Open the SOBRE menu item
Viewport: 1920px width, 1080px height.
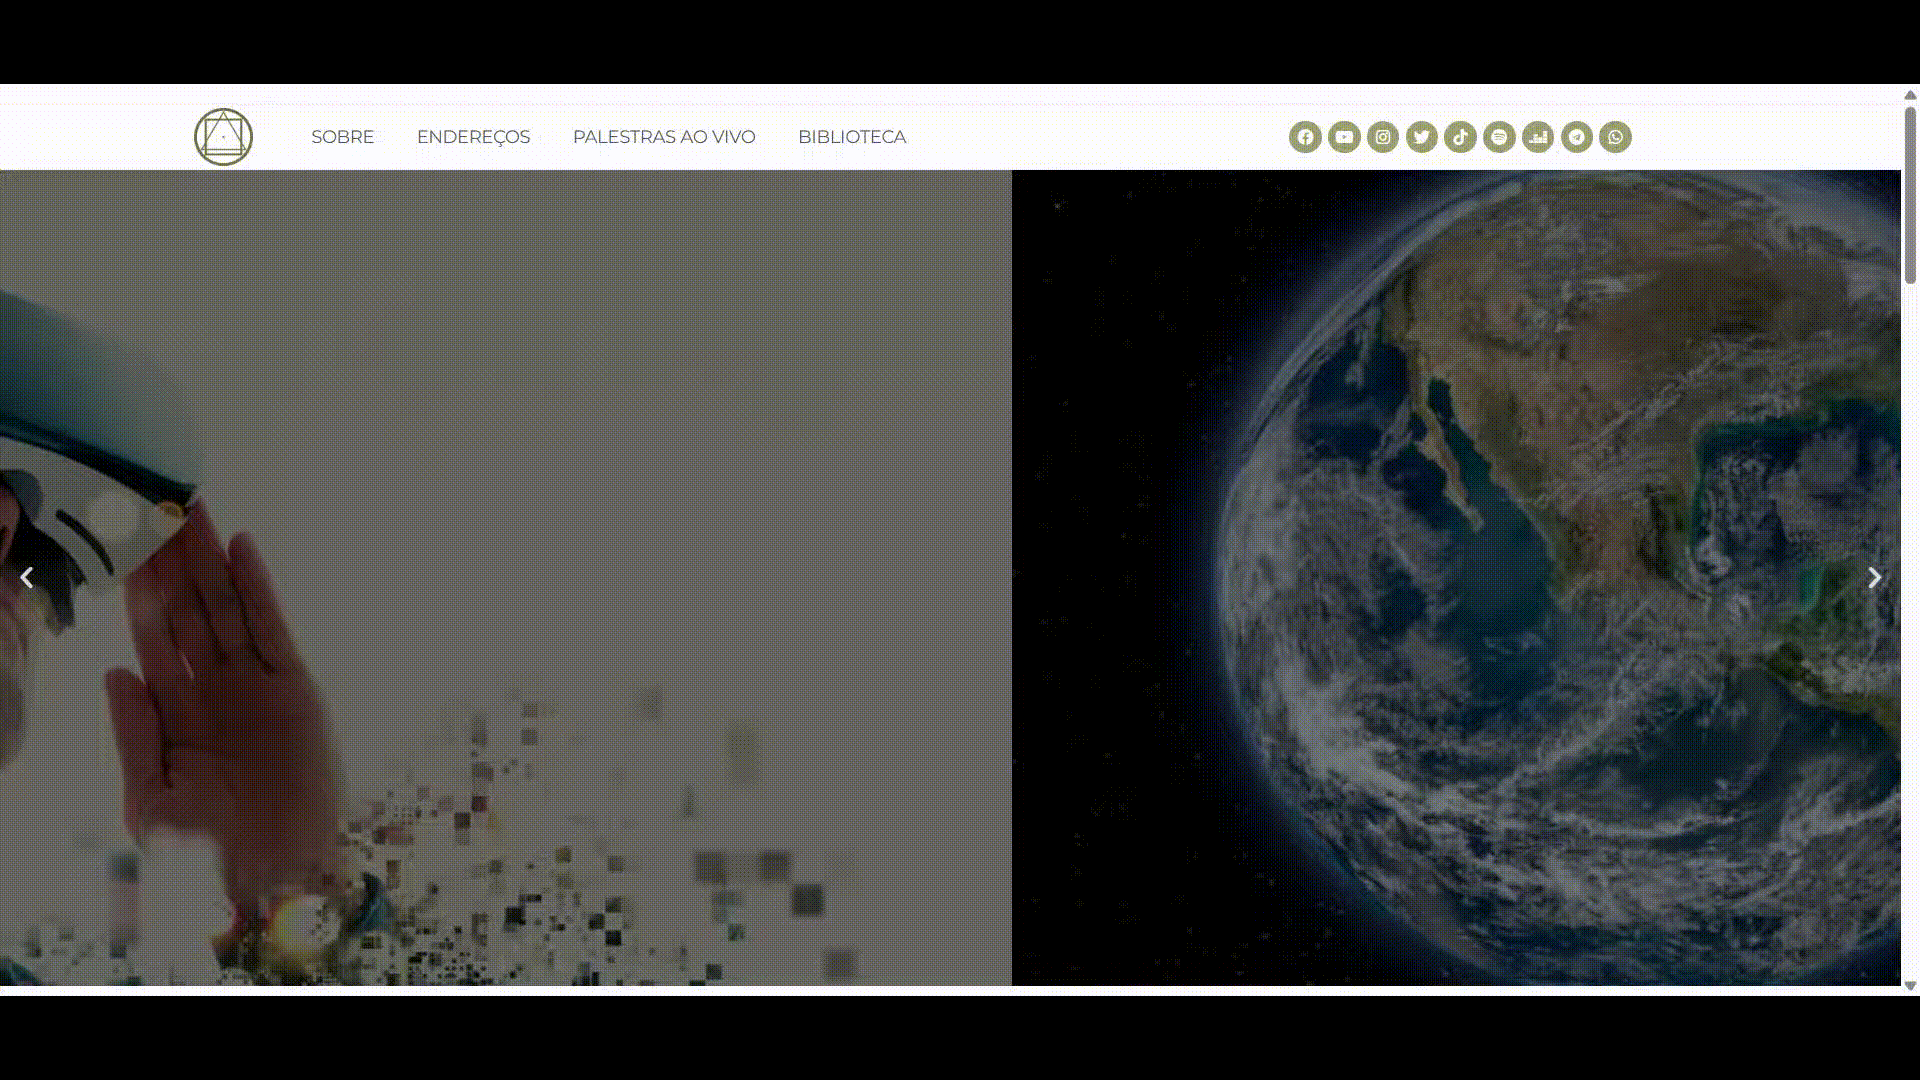click(x=342, y=137)
